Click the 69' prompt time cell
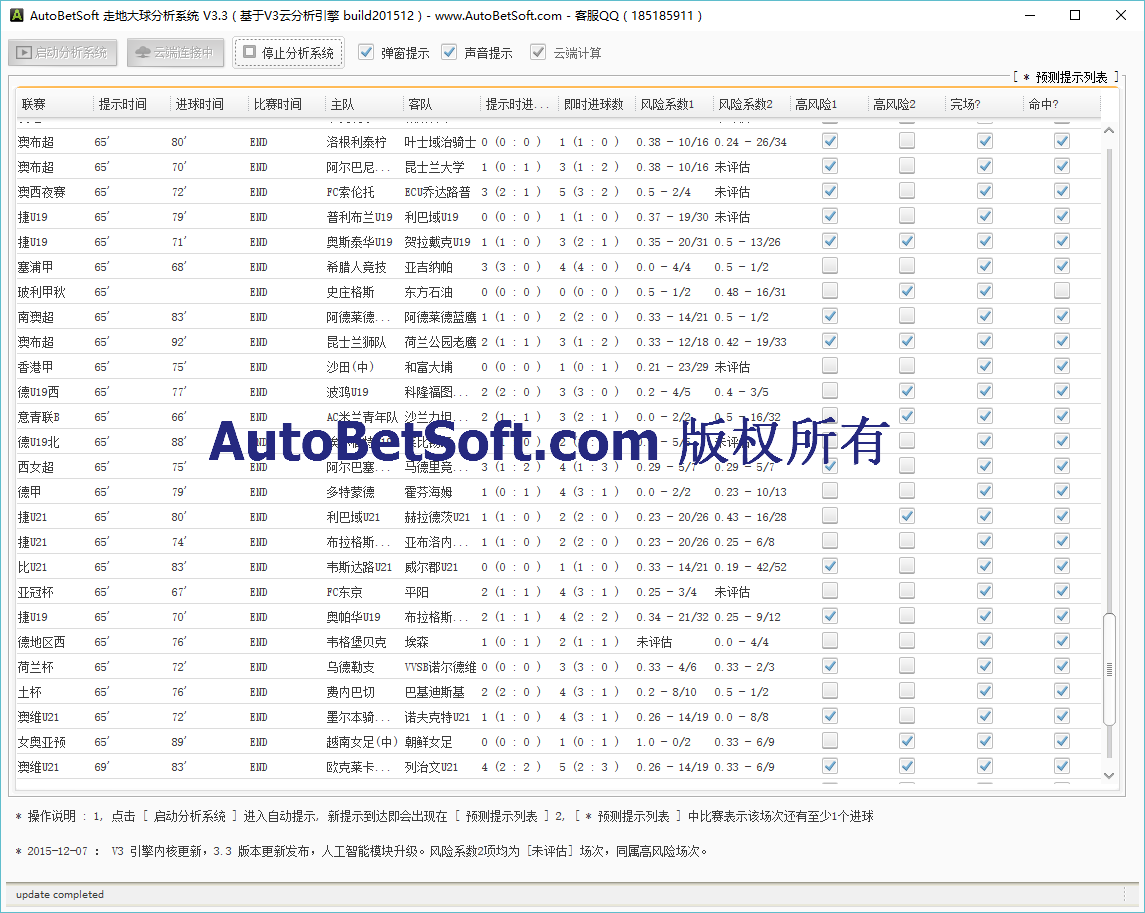 coord(102,767)
